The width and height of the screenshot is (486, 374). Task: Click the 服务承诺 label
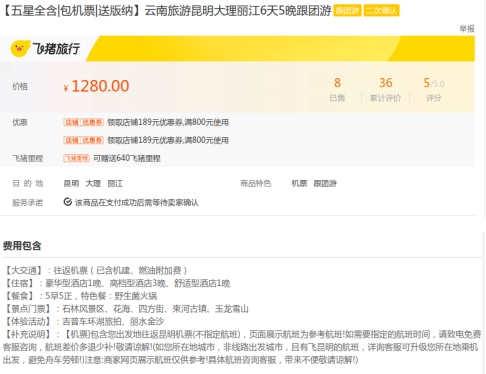pos(28,202)
